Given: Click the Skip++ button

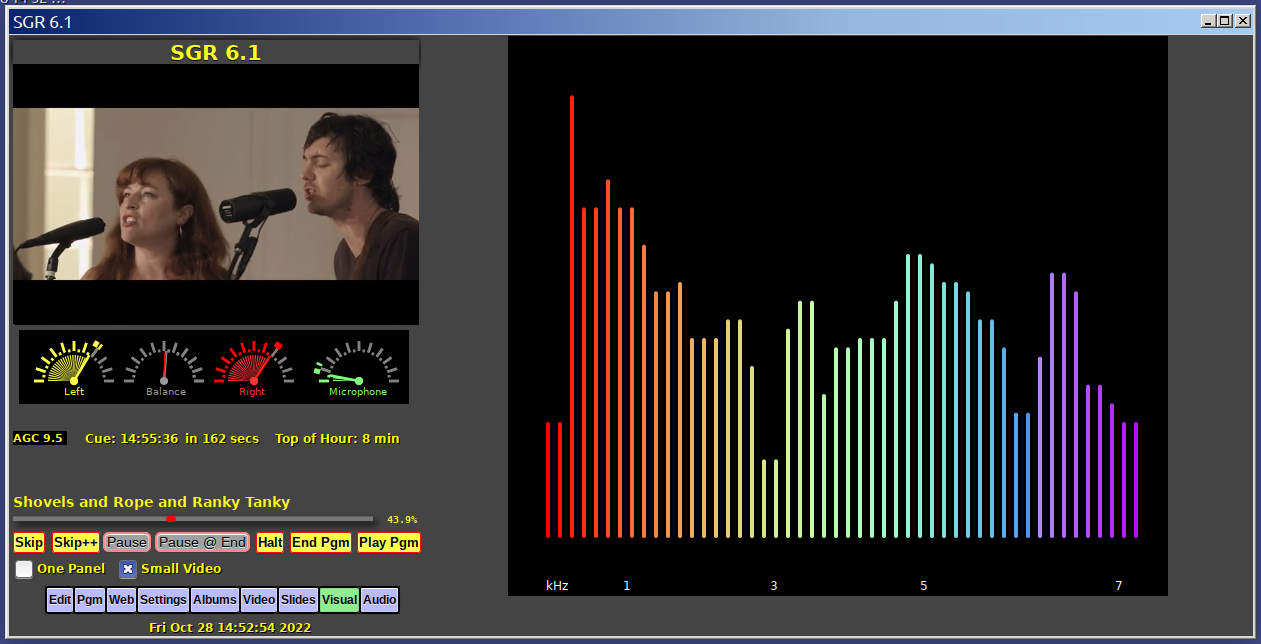Looking at the screenshot, I should coord(76,542).
